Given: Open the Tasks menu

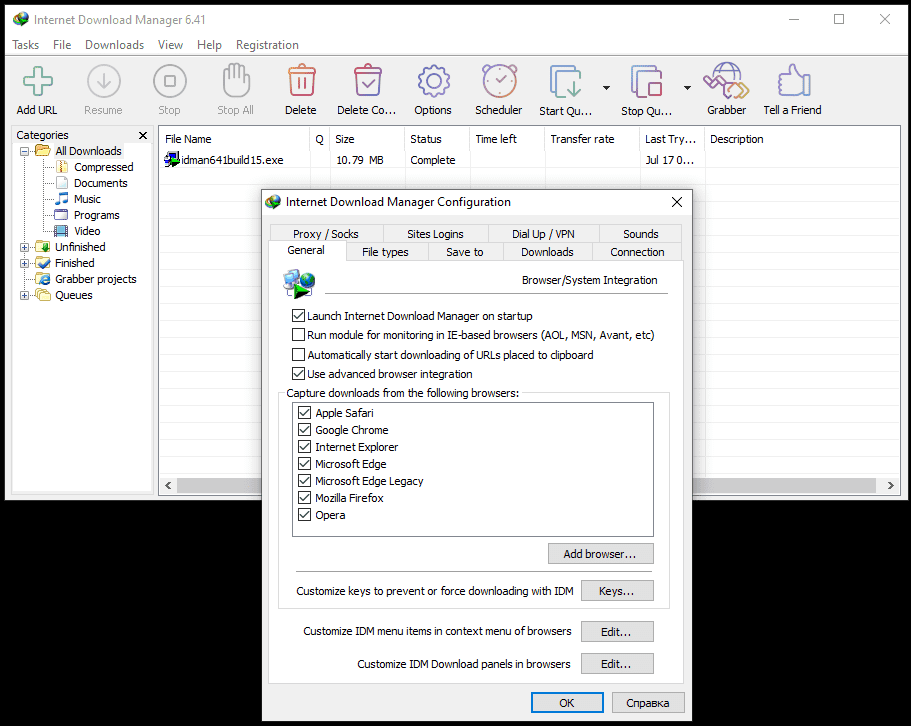Looking at the screenshot, I should [26, 45].
